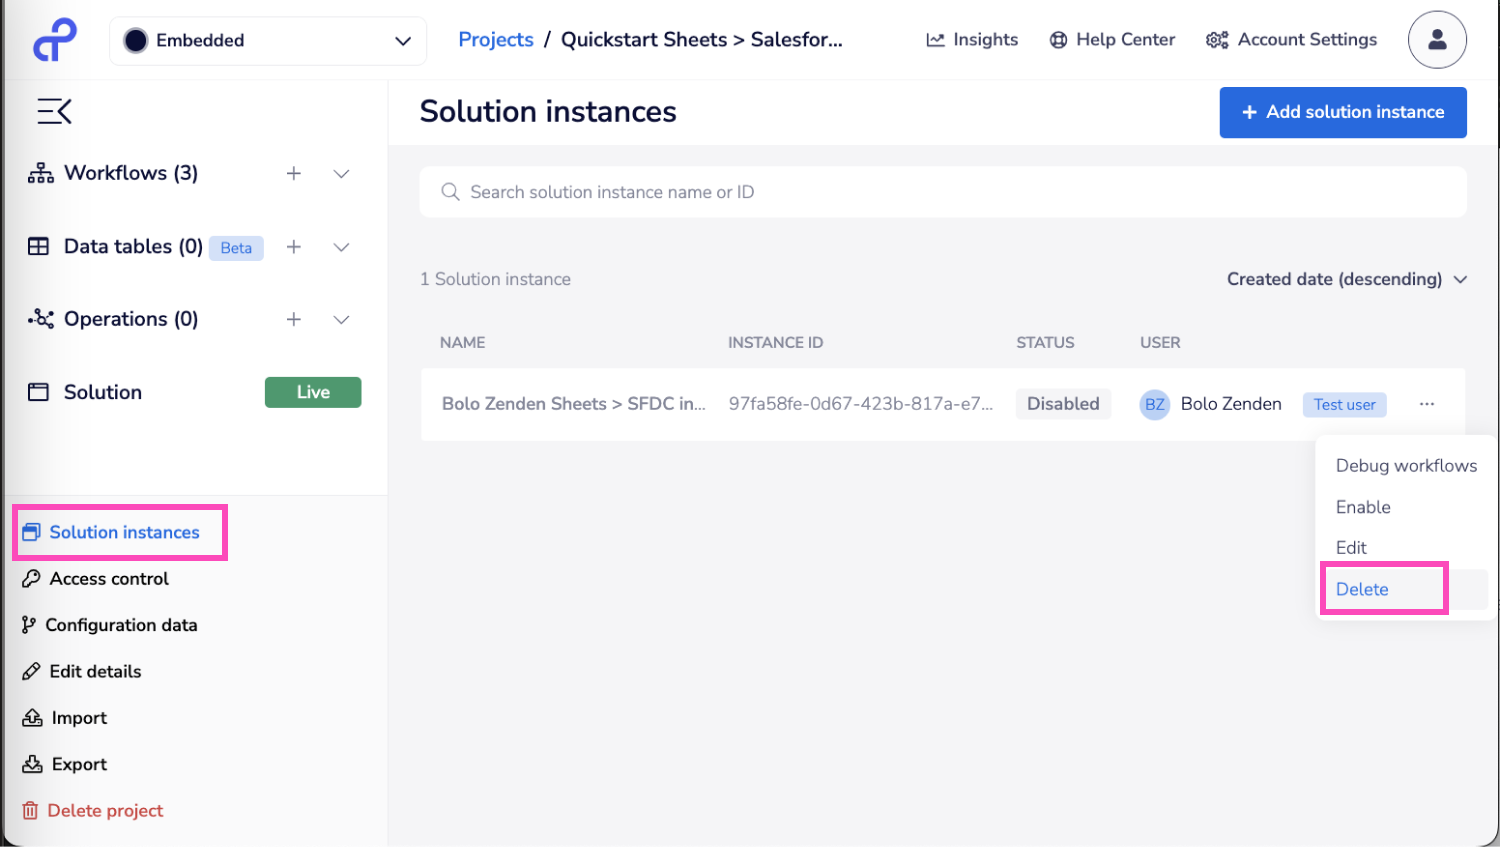Select the Export icon in the sidebar
This screenshot has width=1500, height=847.
click(x=29, y=763)
